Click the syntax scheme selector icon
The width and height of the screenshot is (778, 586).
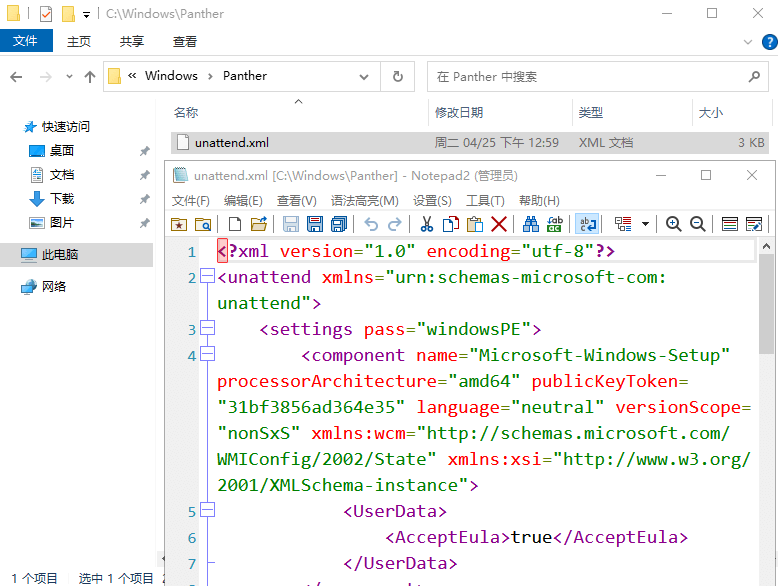tap(623, 224)
